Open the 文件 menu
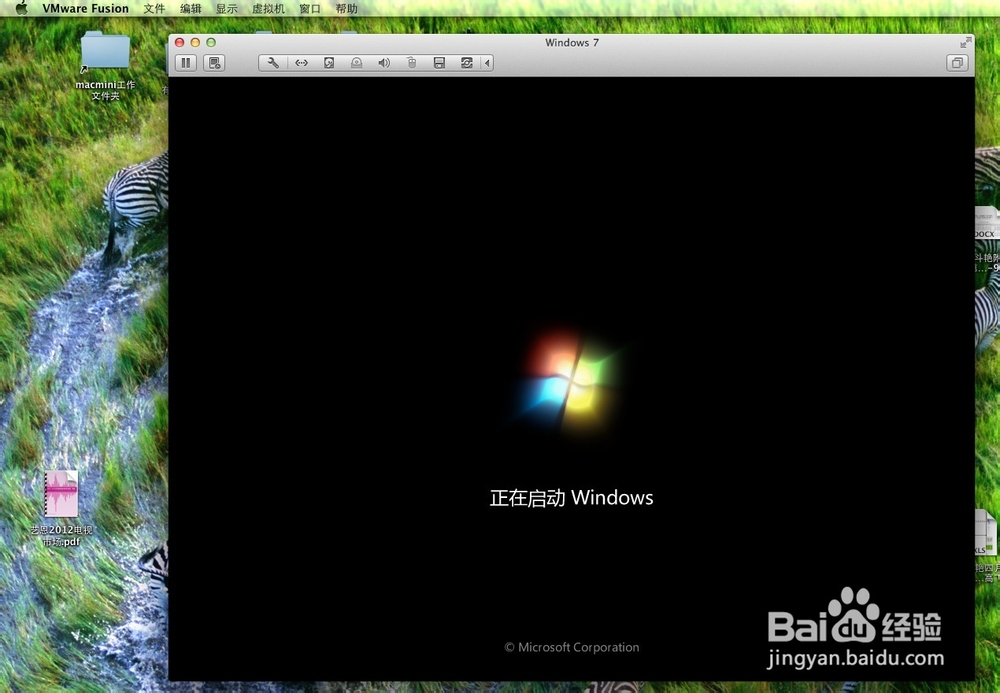The height and width of the screenshot is (693, 1000). point(154,8)
